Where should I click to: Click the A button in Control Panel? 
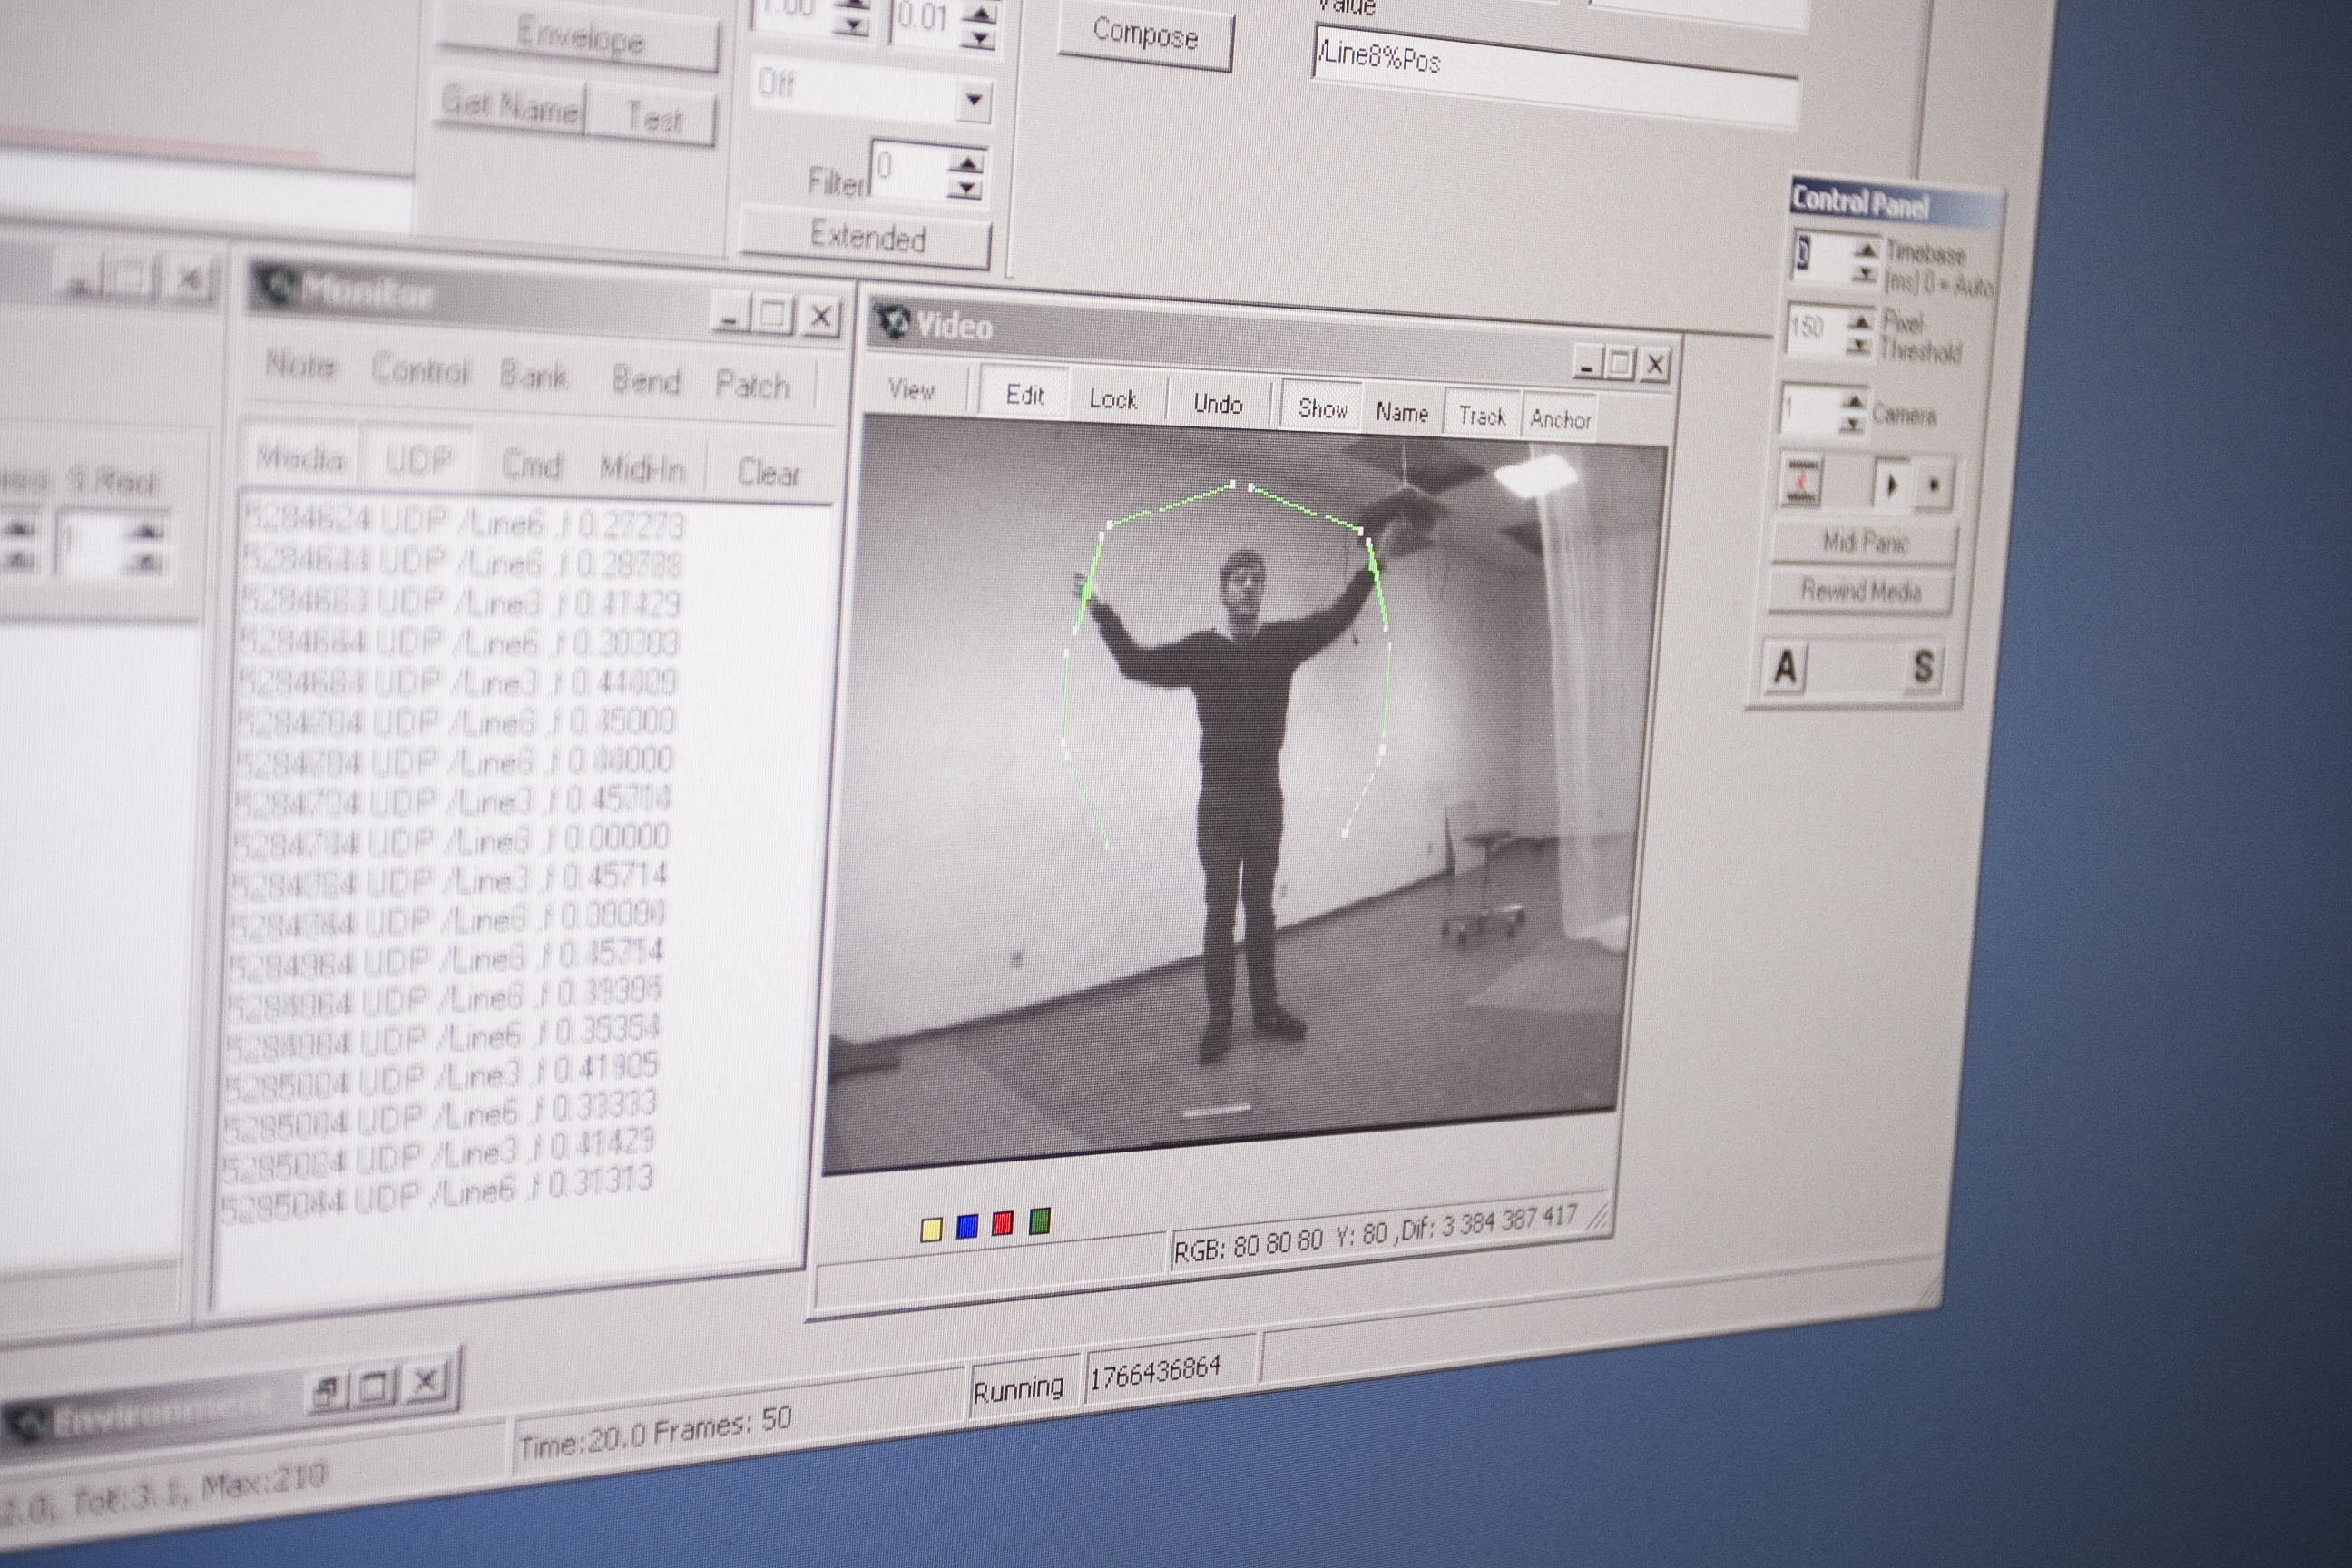click(1785, 667)
